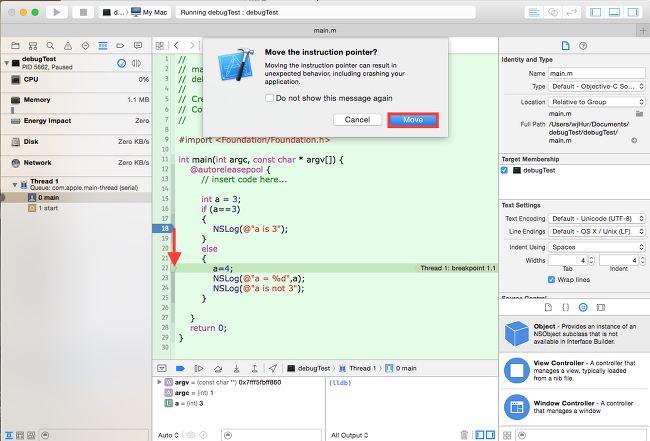Viewport: 650px width, 441px height.
Task: Open the file template library
Action: pyautogui.click(x=548, y=307)
